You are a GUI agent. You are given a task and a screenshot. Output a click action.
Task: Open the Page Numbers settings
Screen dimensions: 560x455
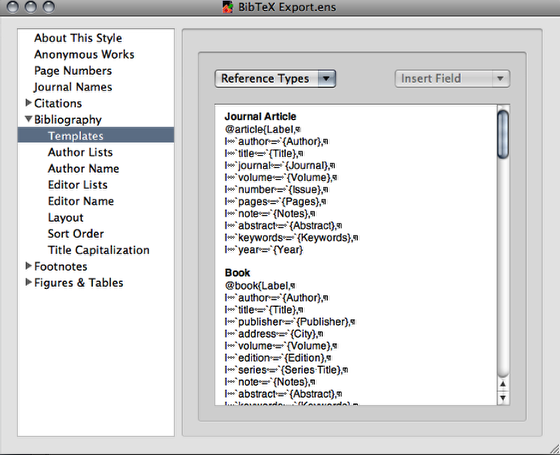[x=73, y=71]
